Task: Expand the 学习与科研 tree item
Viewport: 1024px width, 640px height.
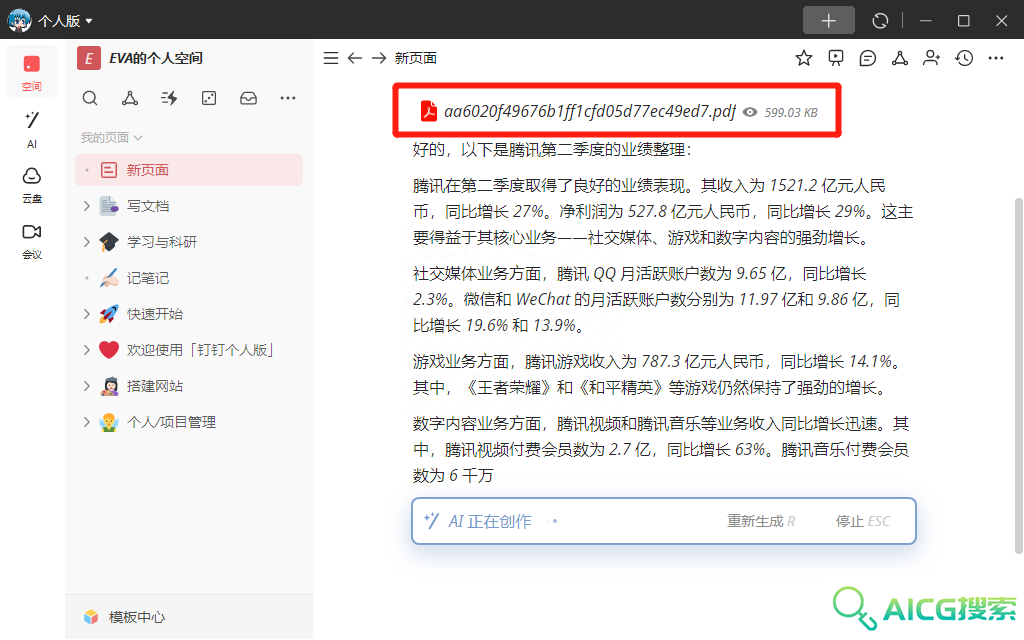Action: pos(86,242)
